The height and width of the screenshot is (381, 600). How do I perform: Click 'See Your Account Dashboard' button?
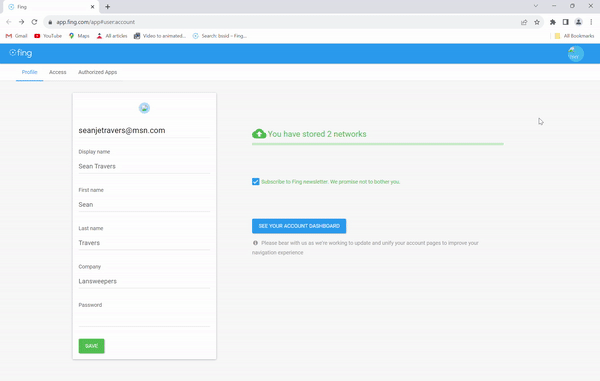[299, 226]
